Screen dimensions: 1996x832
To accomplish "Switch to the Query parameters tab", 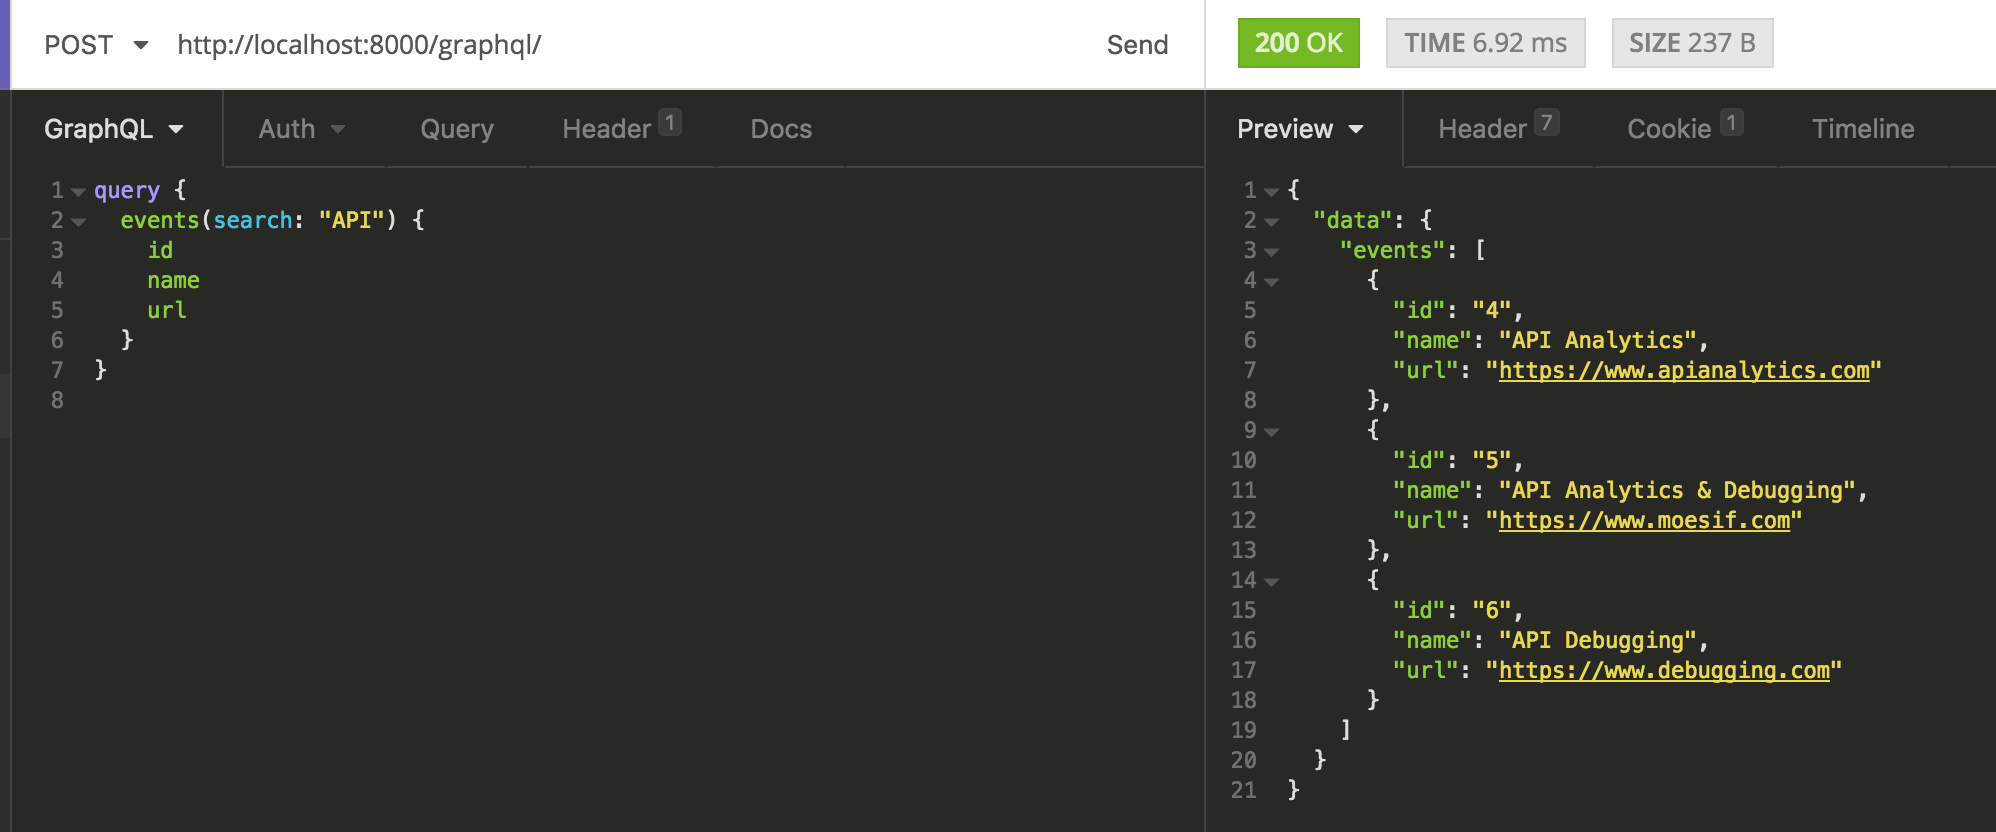I will [x=456, y=128].
